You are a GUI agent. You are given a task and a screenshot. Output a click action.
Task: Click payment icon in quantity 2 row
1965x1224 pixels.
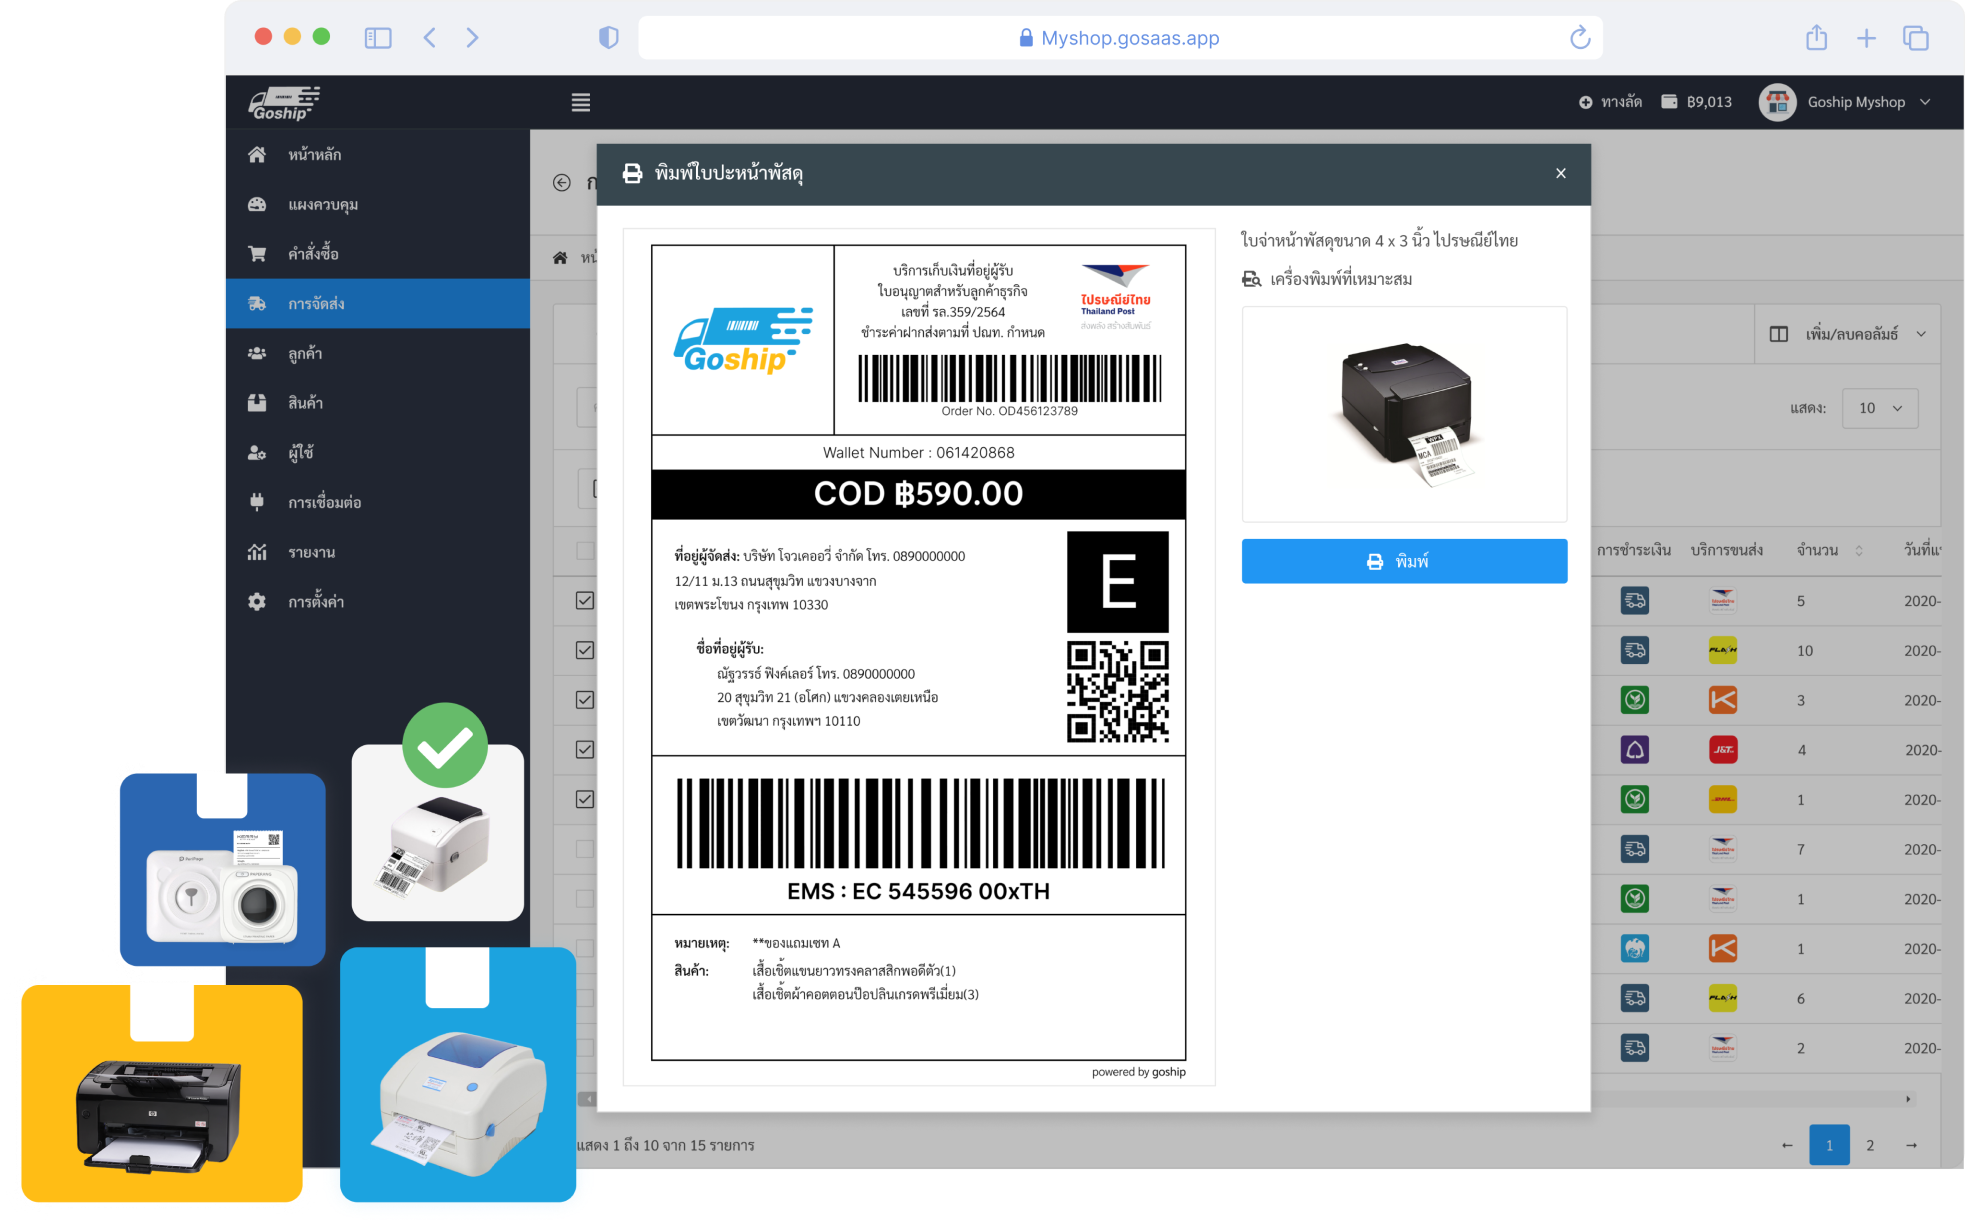point(1635,1048)
